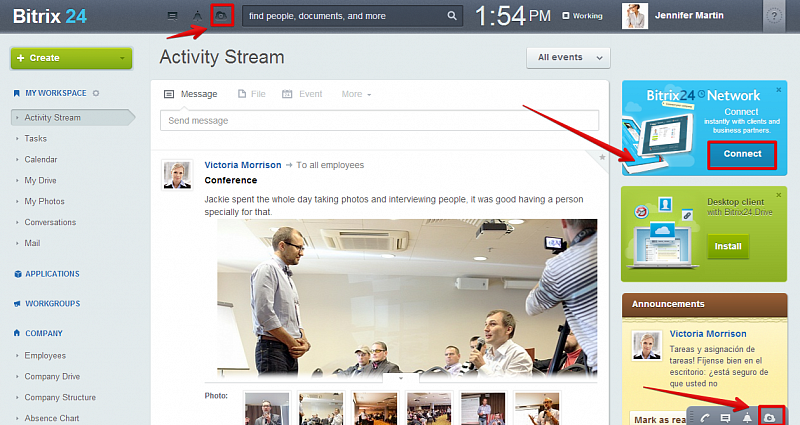Open My Workspace settings gear

96,93
